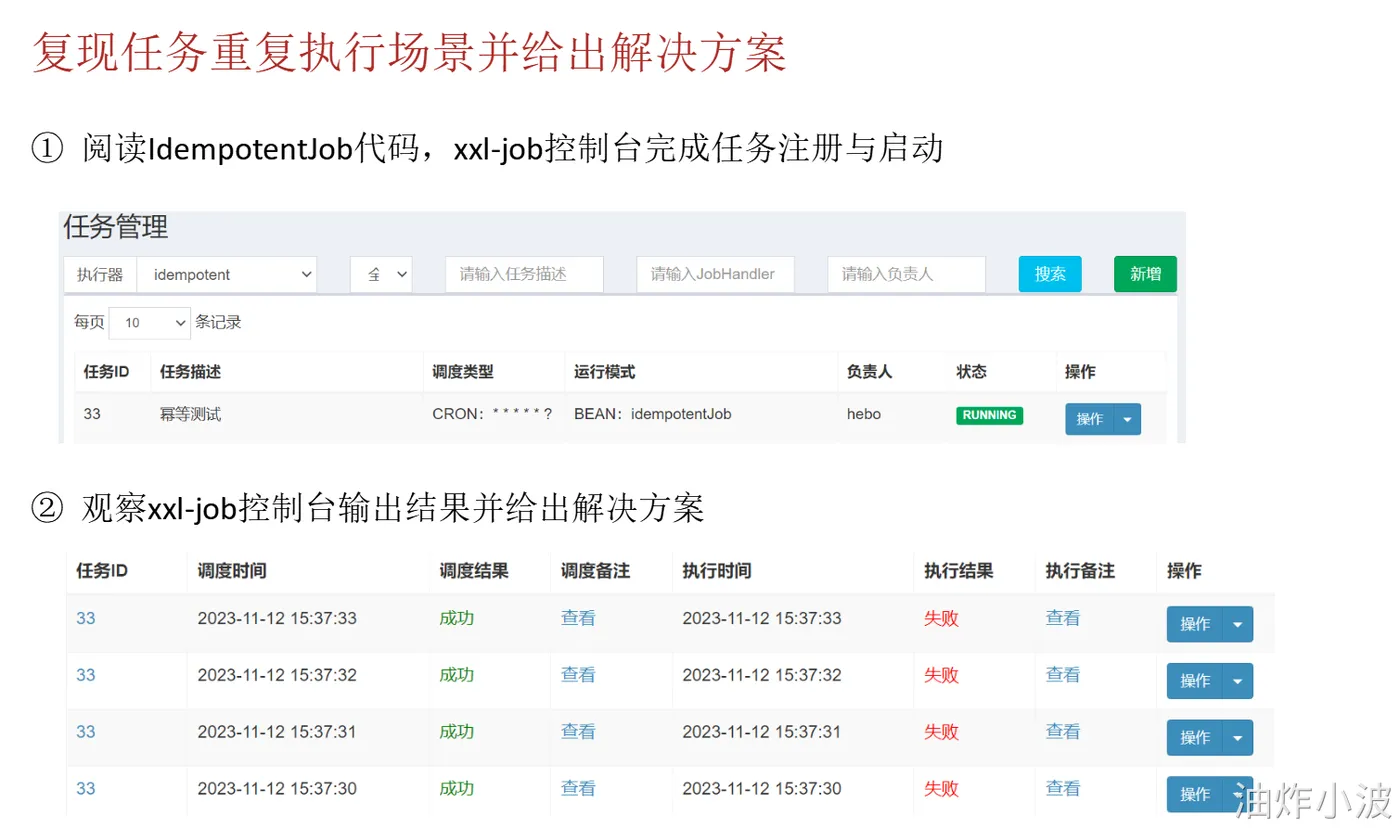
Task: Click the 调度结果 column header
Action: pos(474,571)
